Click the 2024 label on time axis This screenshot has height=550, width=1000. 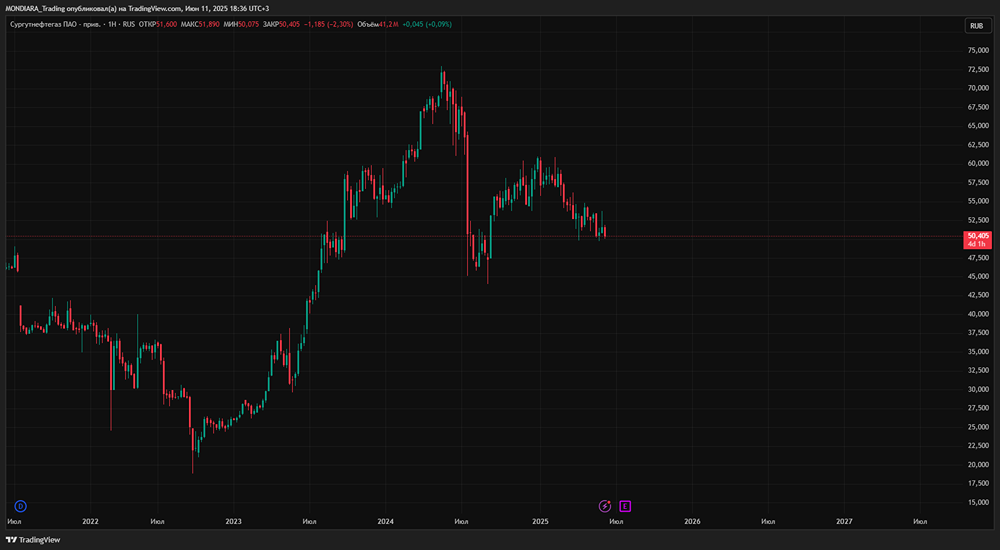(x=385, y=521)
